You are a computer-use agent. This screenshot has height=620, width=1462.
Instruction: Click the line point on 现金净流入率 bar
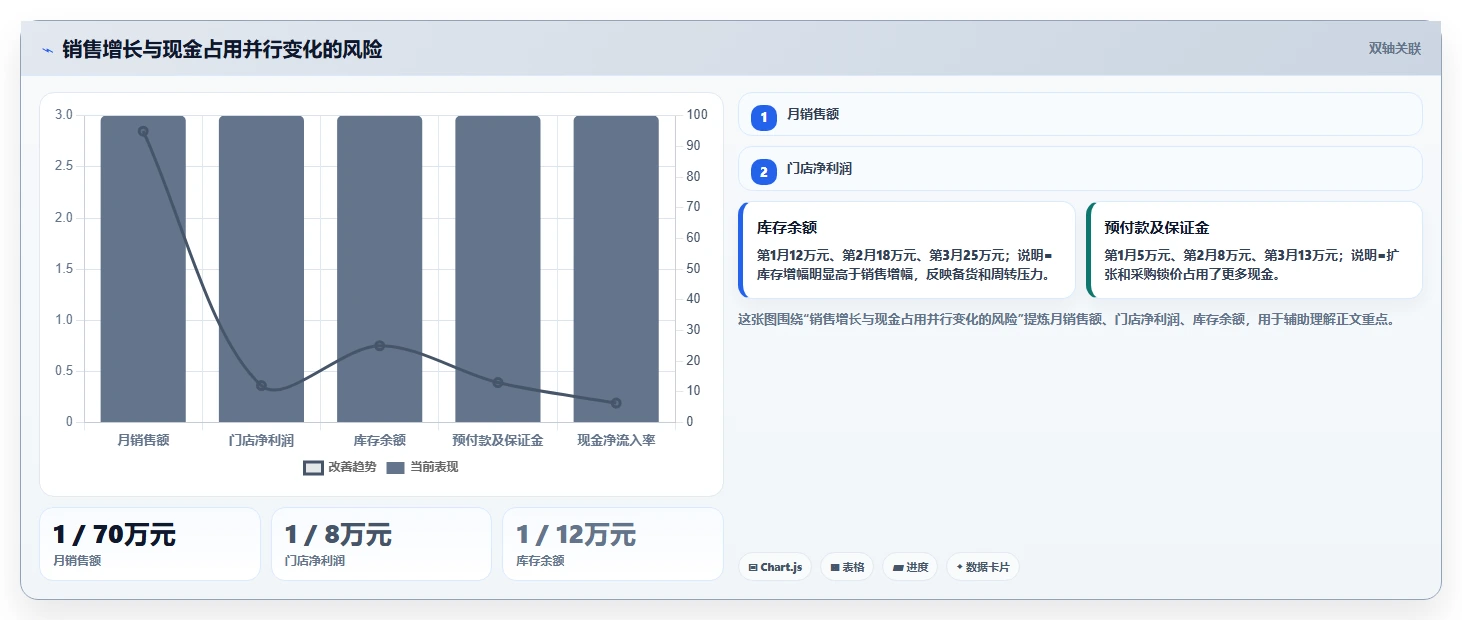tap(616, 403)
